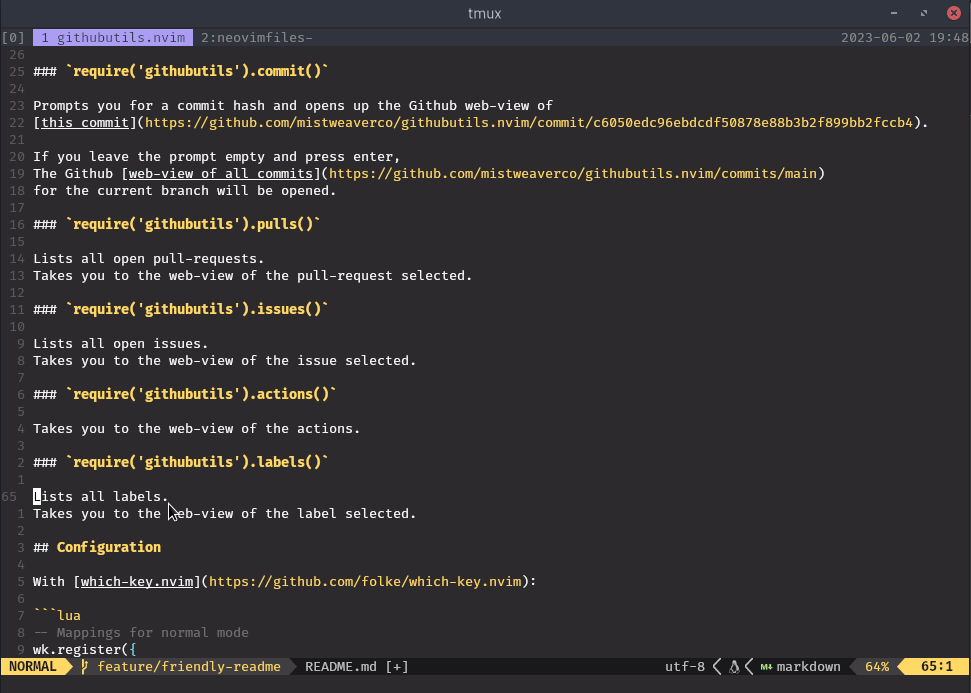The width and height of the screenshot is (971, 693).
Task: Open the [which-key.nvim] link text
Action: point(137,582)
